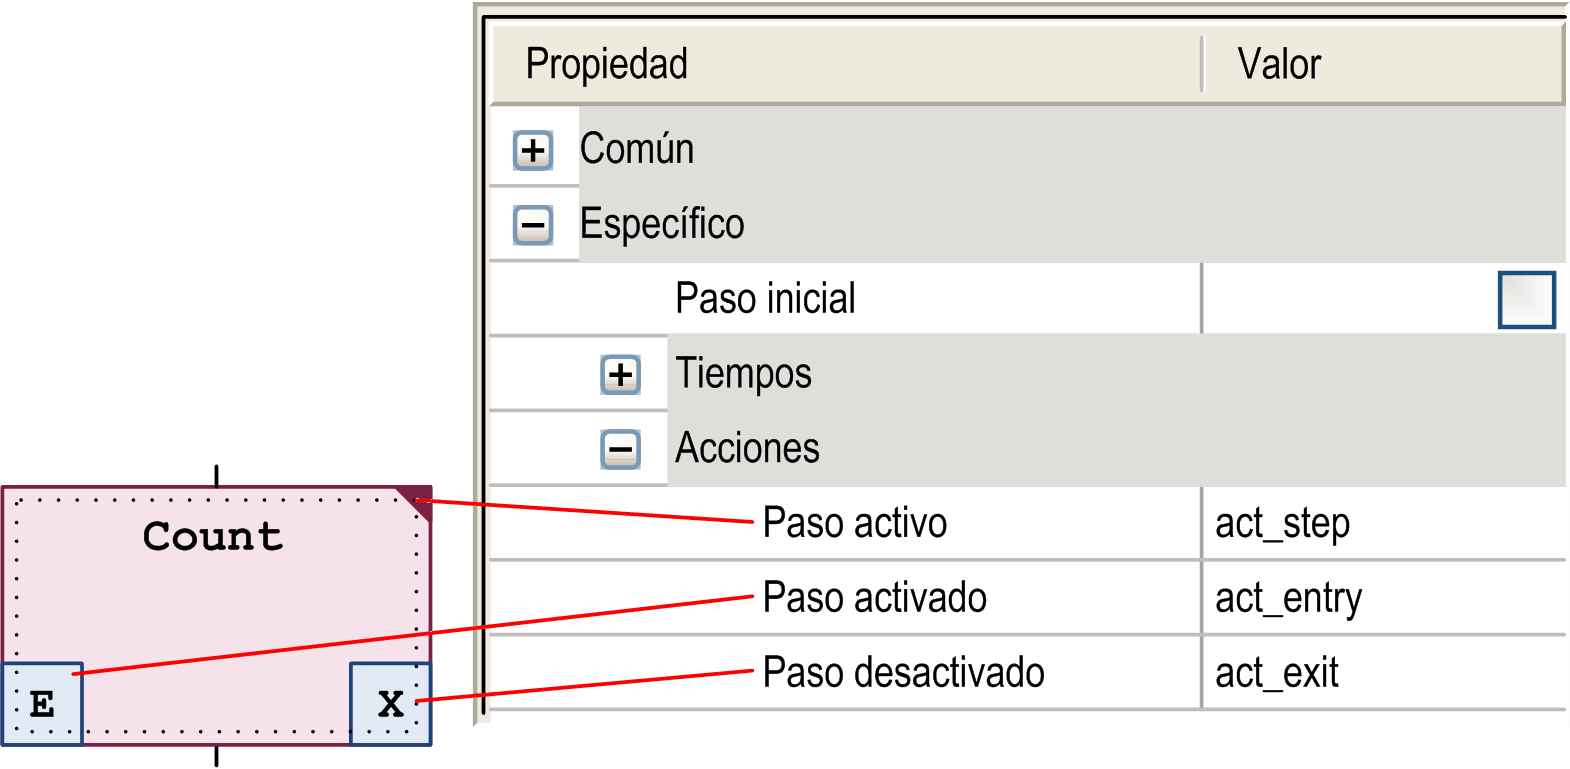Click the Acciones group label

click(x=748, y=449)
